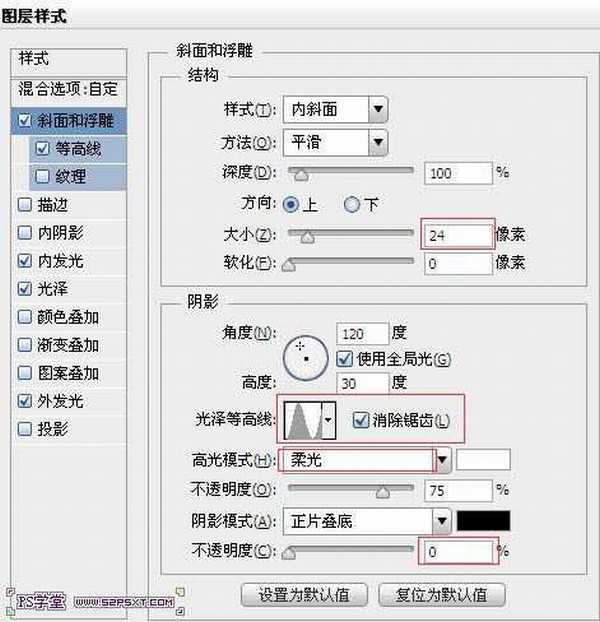The width and height of the screenshot is (600, 622).
Task: Open the 纹理 (Texture) sub-item
Action: pyautogui.click(x=70, y=177)
